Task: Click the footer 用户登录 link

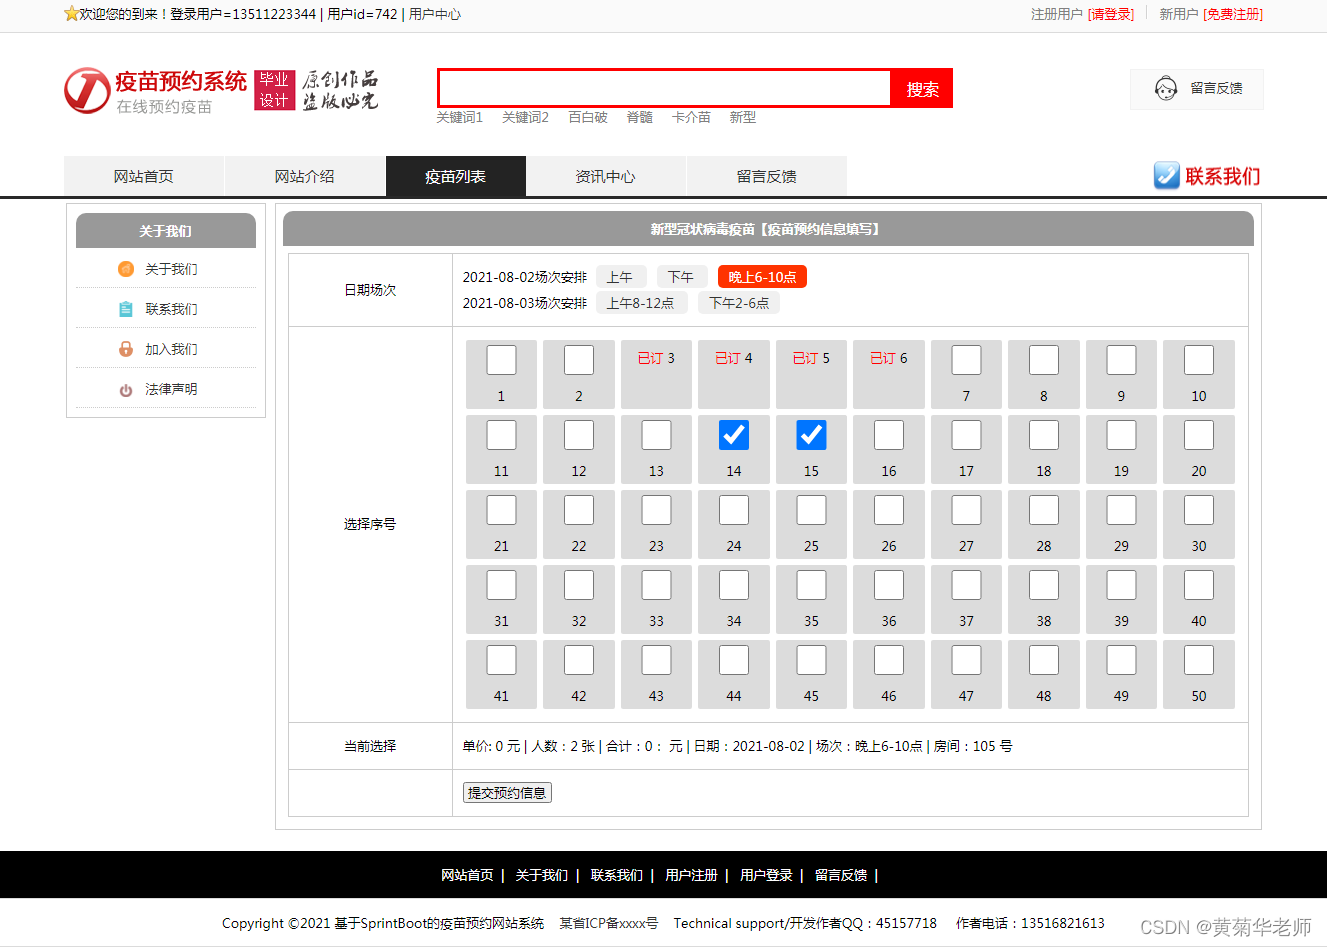Action: [x=766, y=875]
